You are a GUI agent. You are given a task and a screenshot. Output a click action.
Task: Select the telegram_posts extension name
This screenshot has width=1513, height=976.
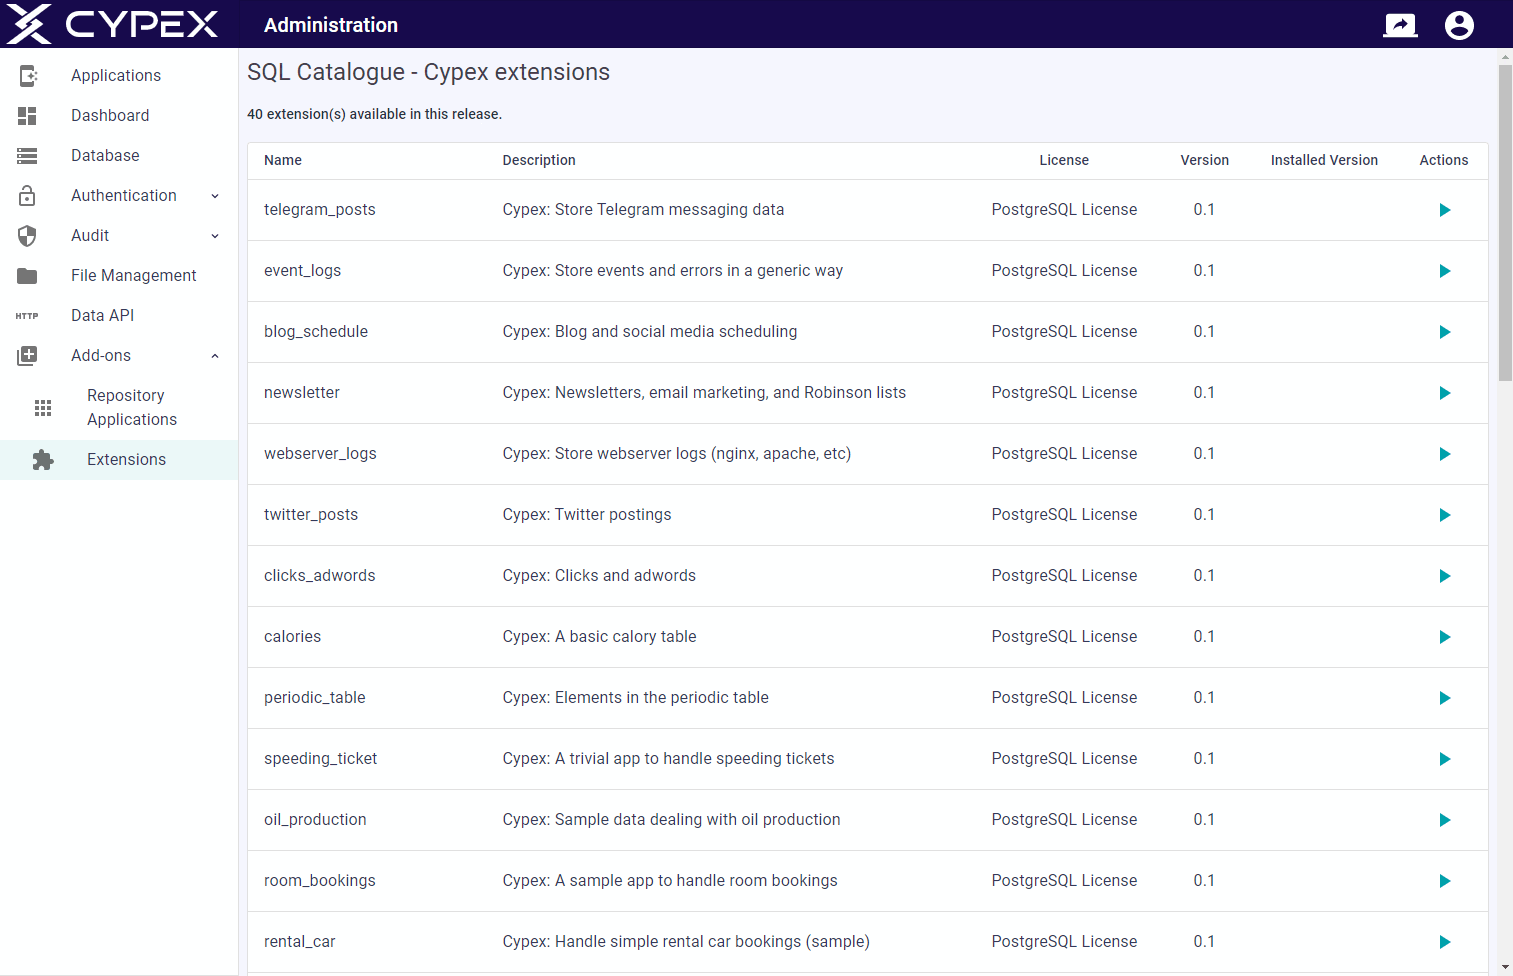click(320, 210)
